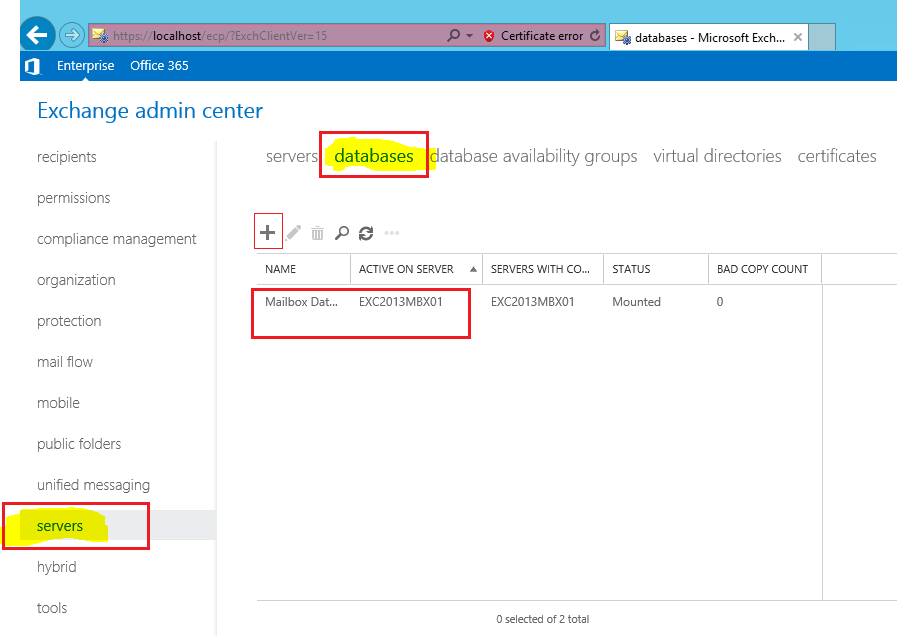
Task: Open mail flow section
Action: [x=65, y=362]
